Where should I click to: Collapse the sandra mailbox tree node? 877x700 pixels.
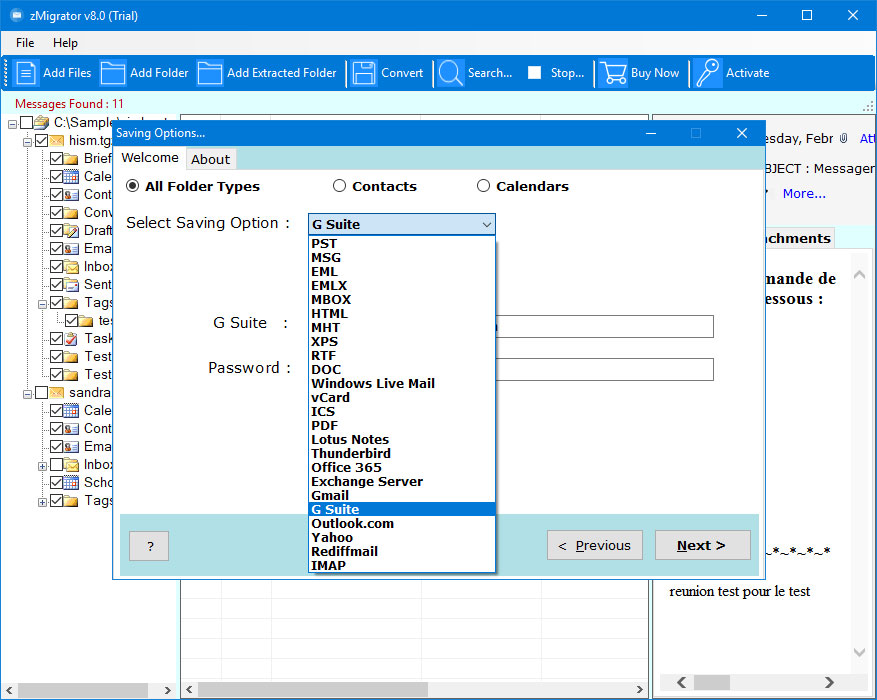(27, 394)
